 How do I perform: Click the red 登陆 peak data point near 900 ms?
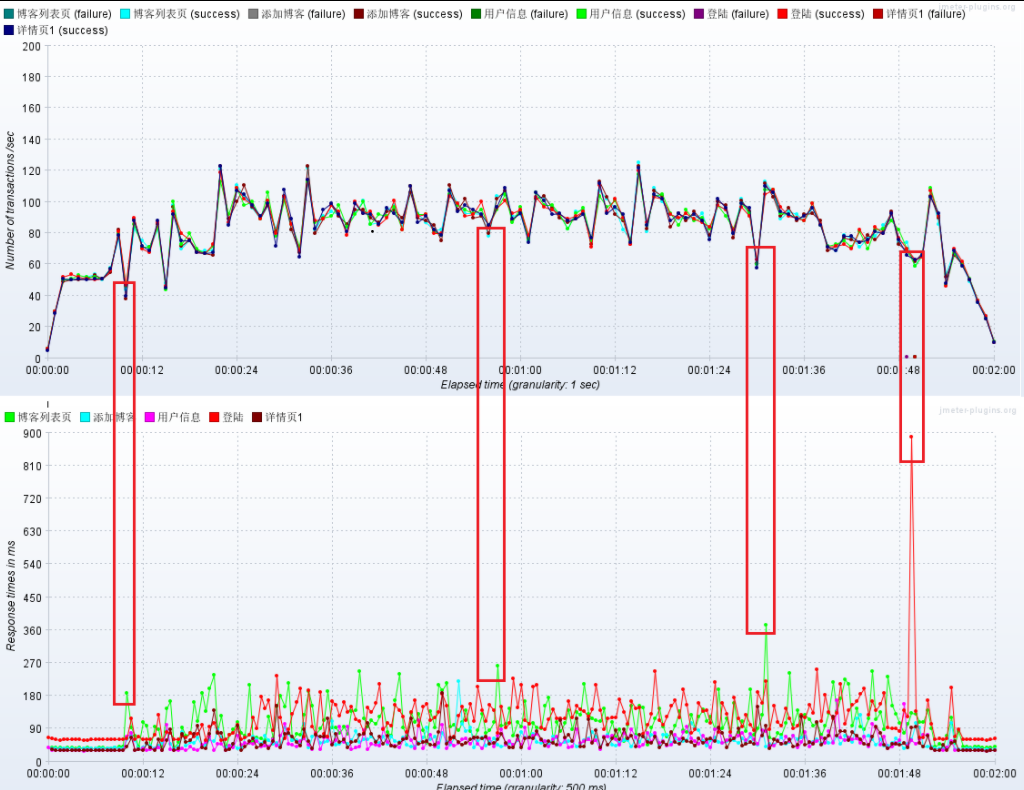(911, 437)
